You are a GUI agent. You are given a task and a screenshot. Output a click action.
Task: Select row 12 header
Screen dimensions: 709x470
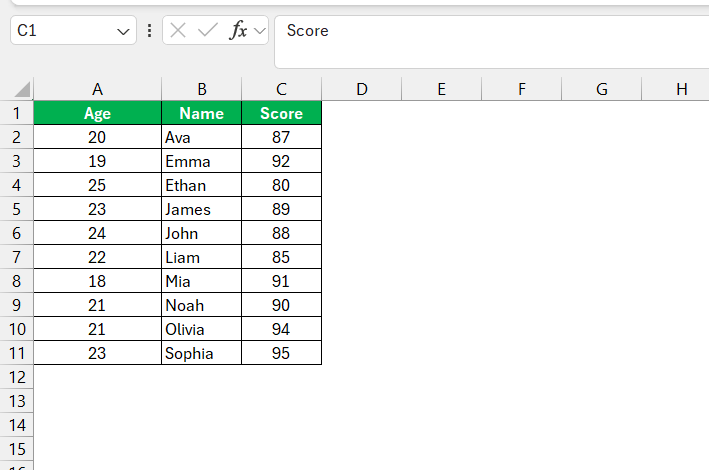17,377
